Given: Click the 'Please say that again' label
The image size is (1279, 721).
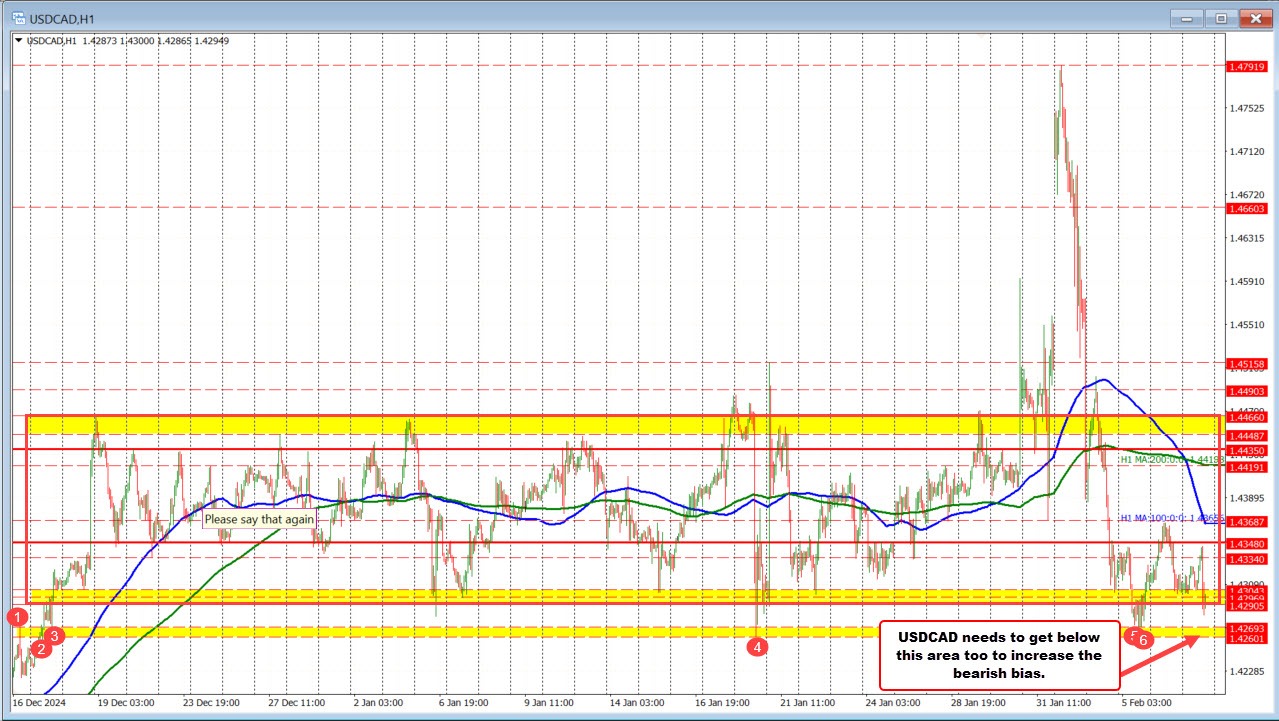Looking at the screenshot, I should pos(258,521).
